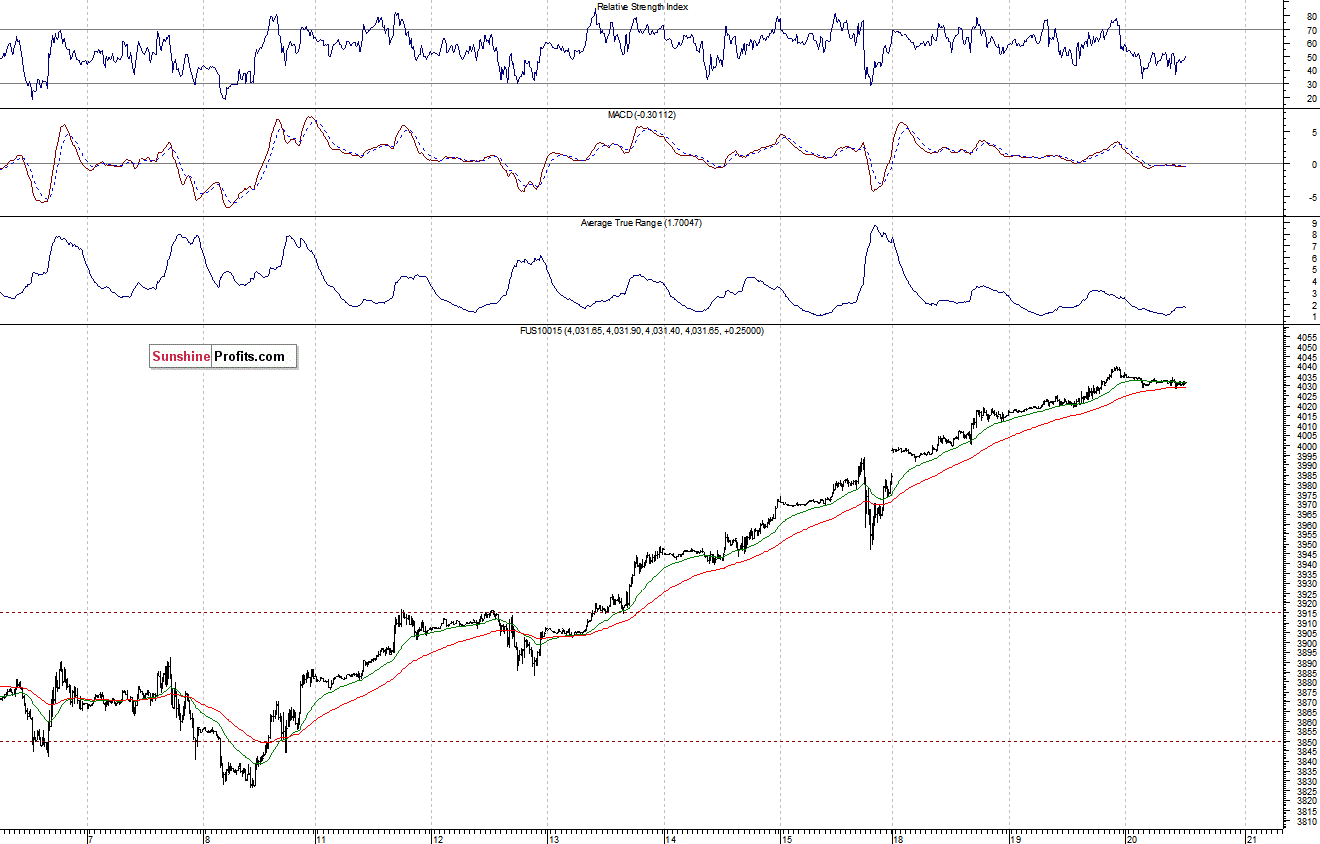Select the 1 label on ATR axis
1320x844 pixels.
click(x=1314, y=317)
